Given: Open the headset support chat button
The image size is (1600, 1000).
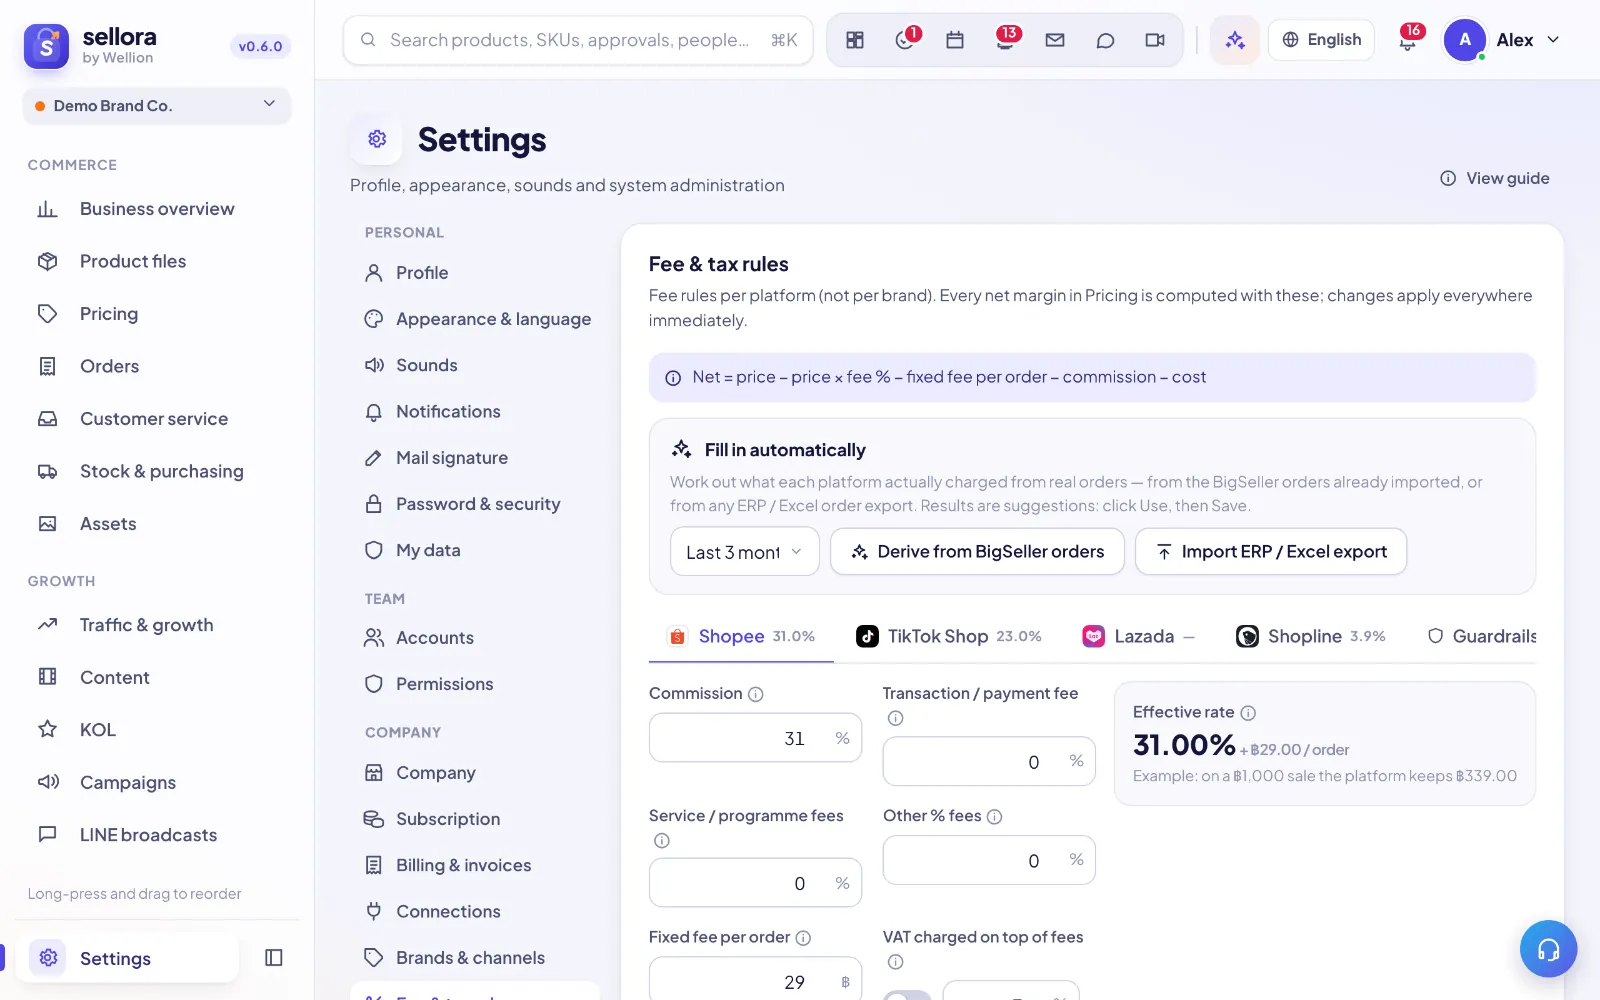Looking at the screenshot, I should 1548,949.
